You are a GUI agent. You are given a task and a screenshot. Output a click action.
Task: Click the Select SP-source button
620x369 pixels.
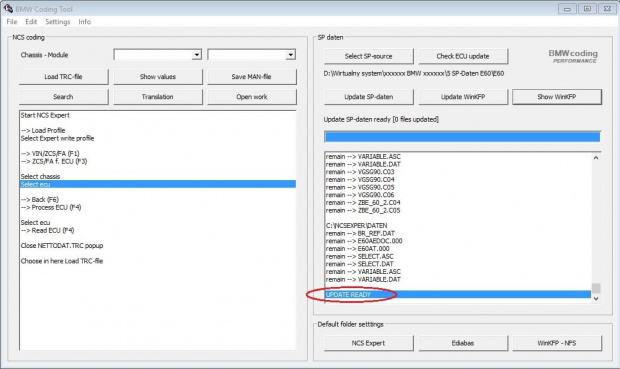click(369, 56)
